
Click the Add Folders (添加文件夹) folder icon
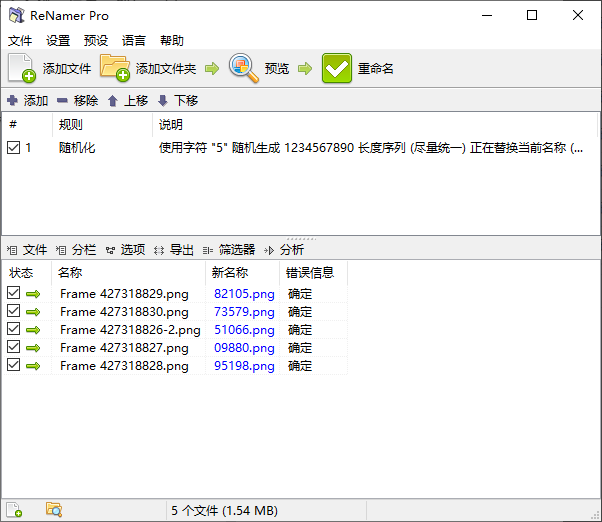(115, 68)
